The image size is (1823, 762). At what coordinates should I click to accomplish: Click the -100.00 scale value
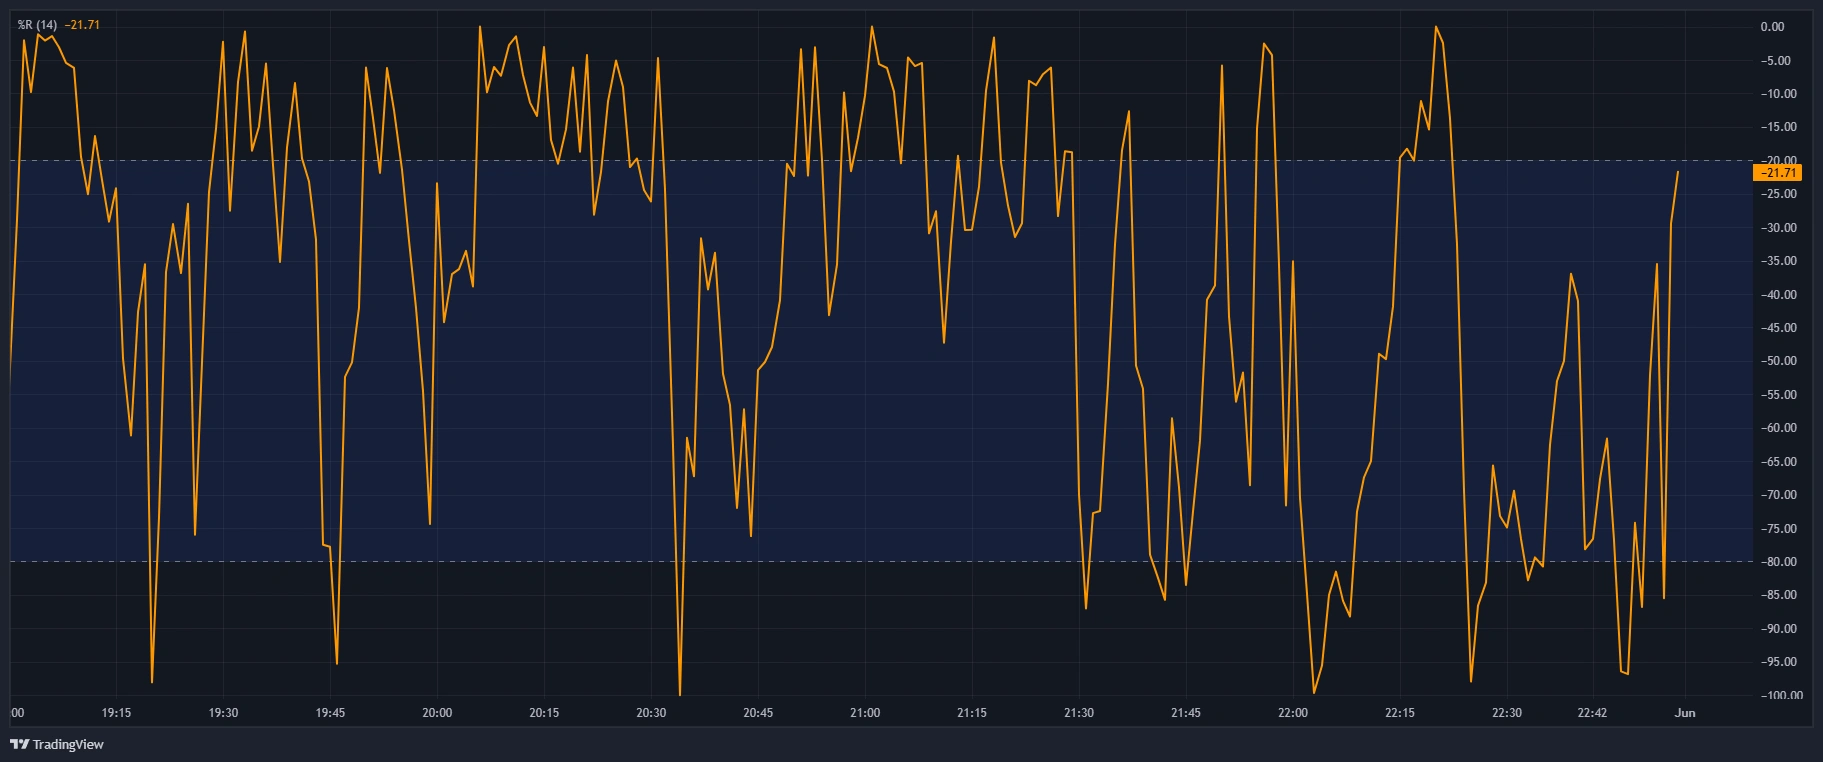coord(1780,695)
